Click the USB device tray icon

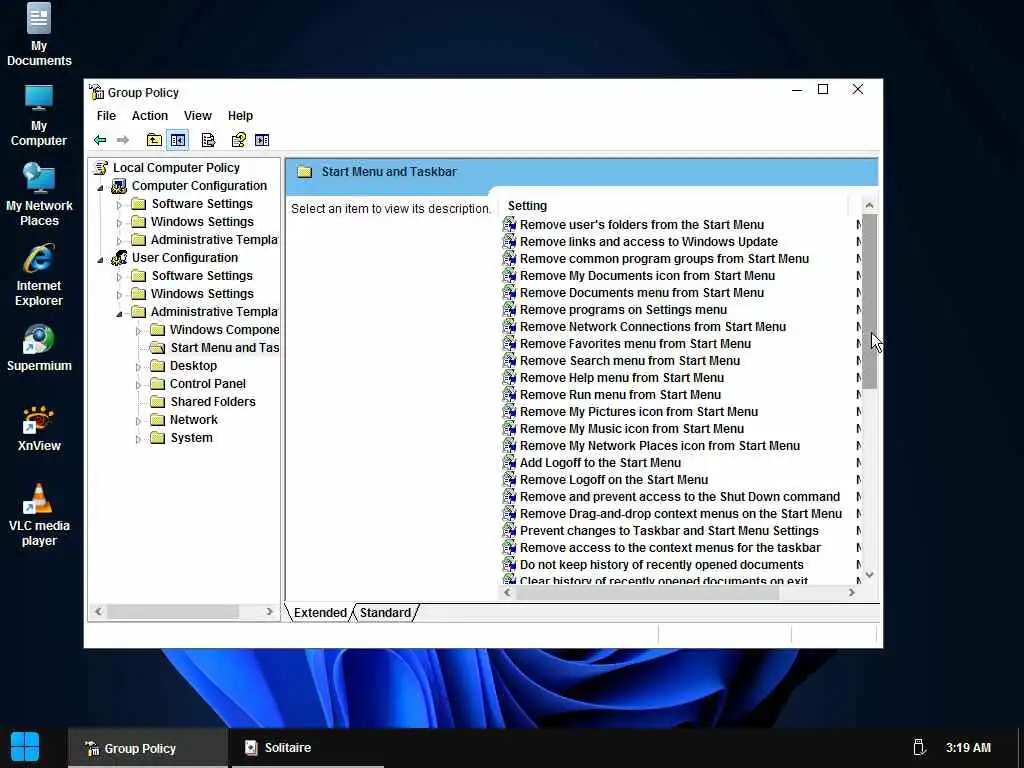click(x=919, y=747)
